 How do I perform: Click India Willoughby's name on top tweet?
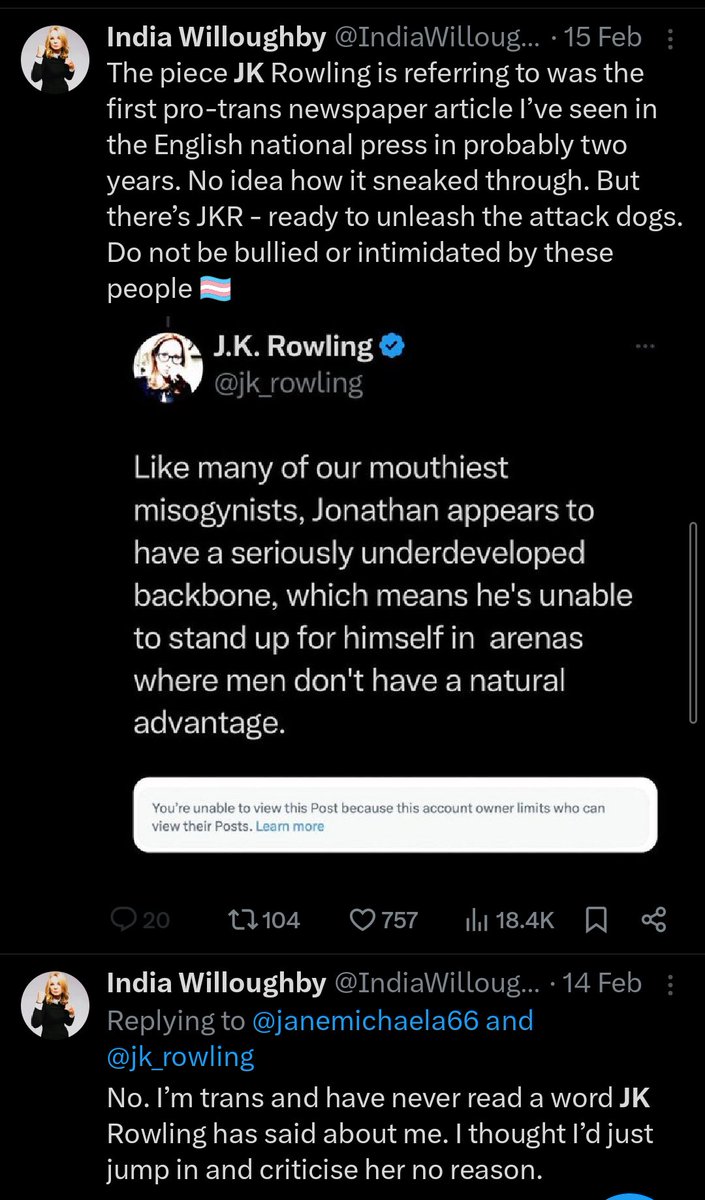tap(216, 38)
